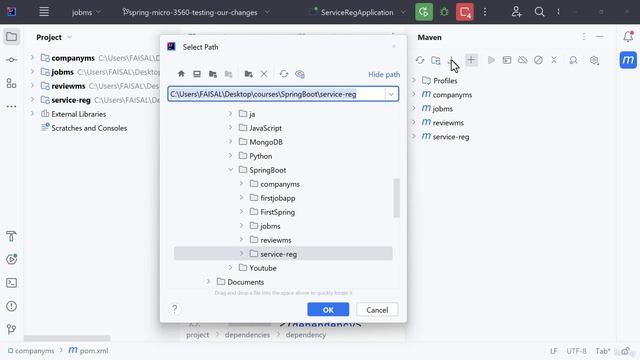Create new folder in Select Path dialog
The height and width of the screenshot is (360, 640).
(248, 74)
